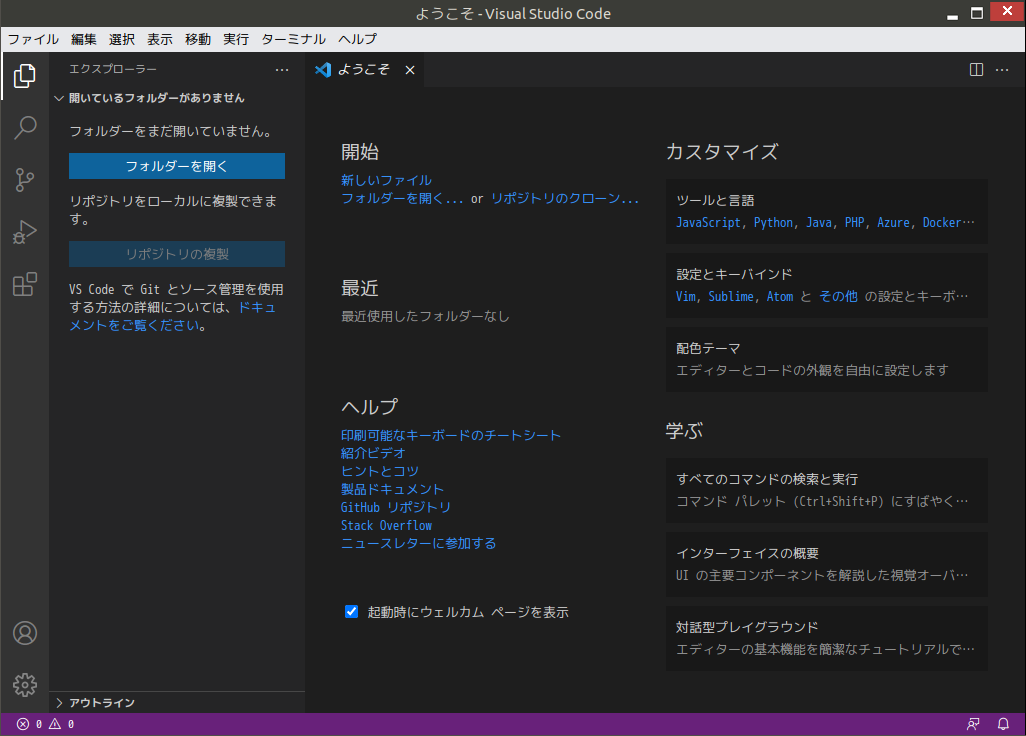
Task: Open the ターミナル menu
Action: (293, 39)
